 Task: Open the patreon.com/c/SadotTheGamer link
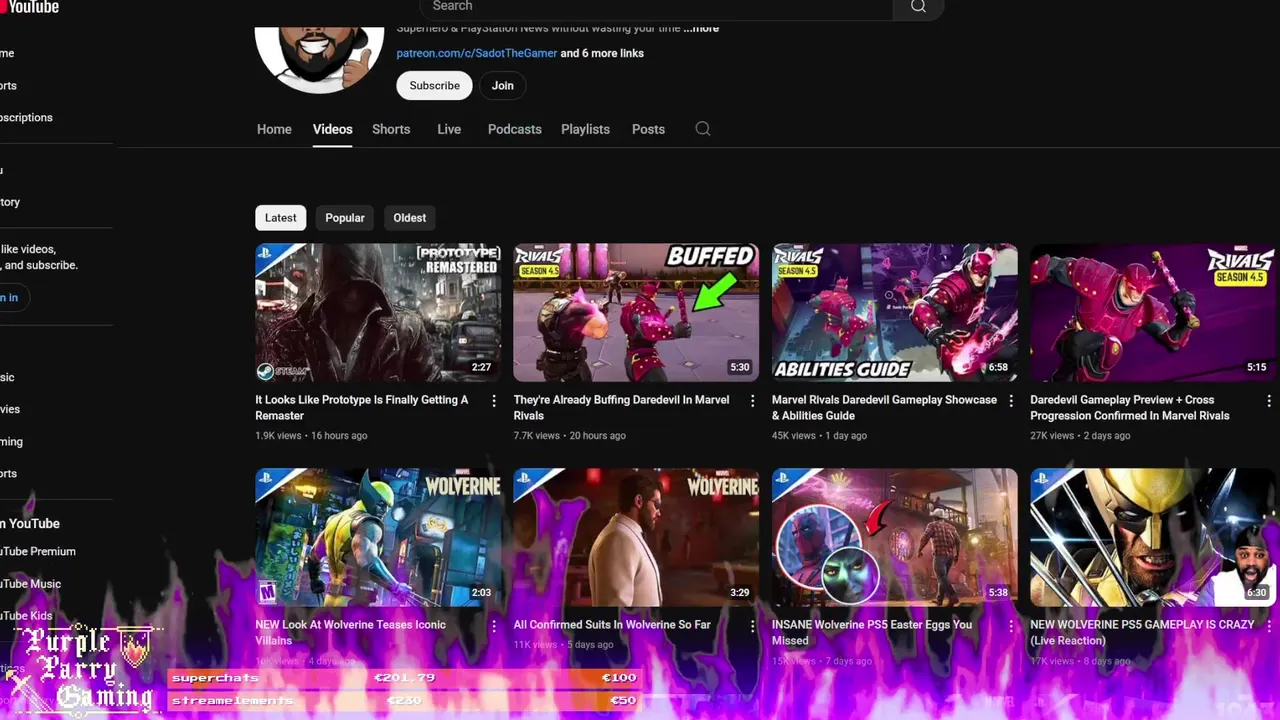(x=476, y=53)
